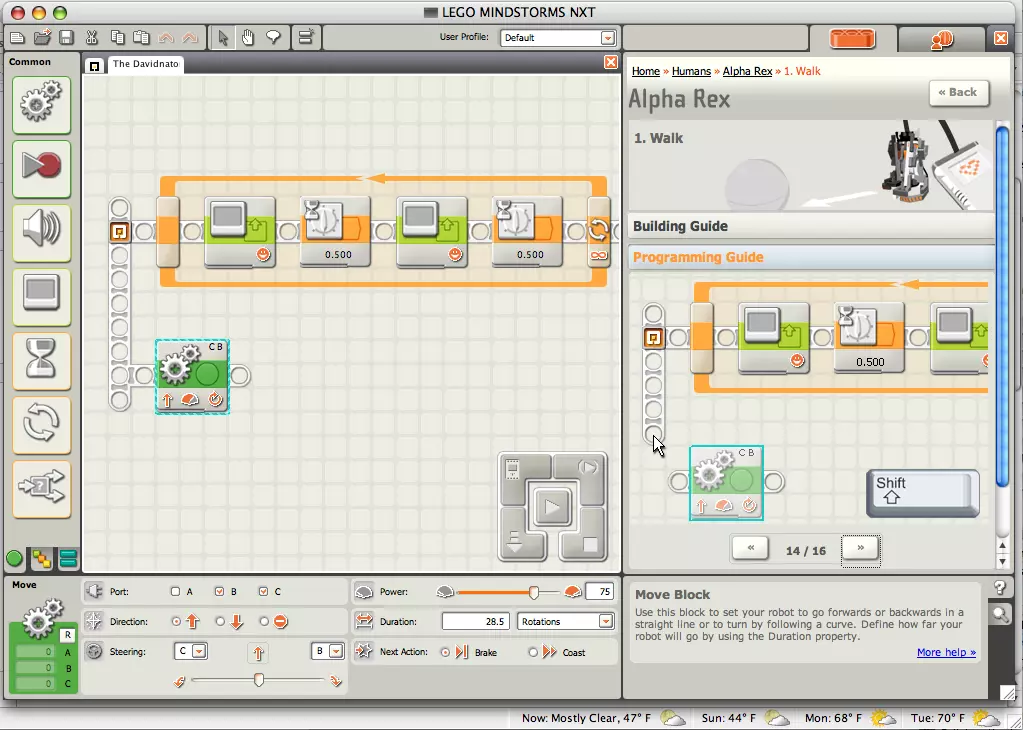Click the loop's infinity end block

pos(598,233)
